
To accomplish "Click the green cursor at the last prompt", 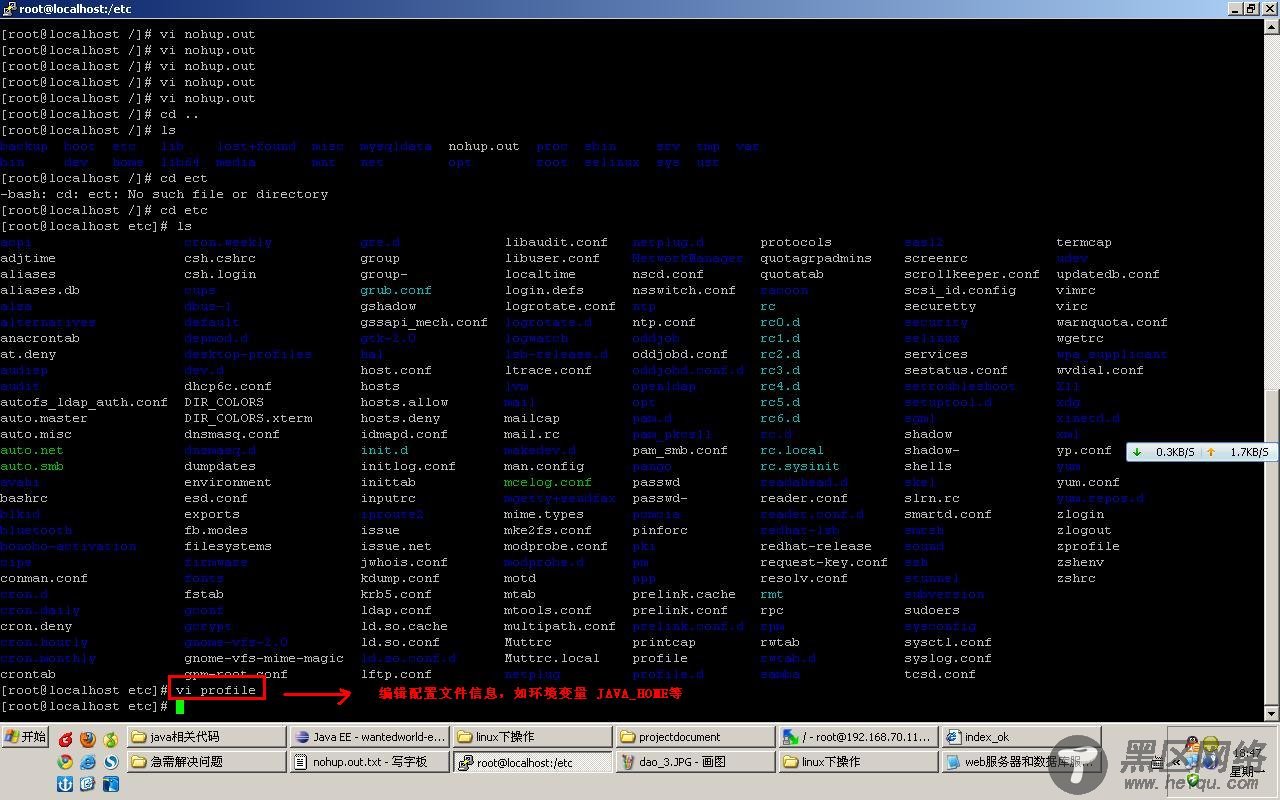I will click(180, 706).
